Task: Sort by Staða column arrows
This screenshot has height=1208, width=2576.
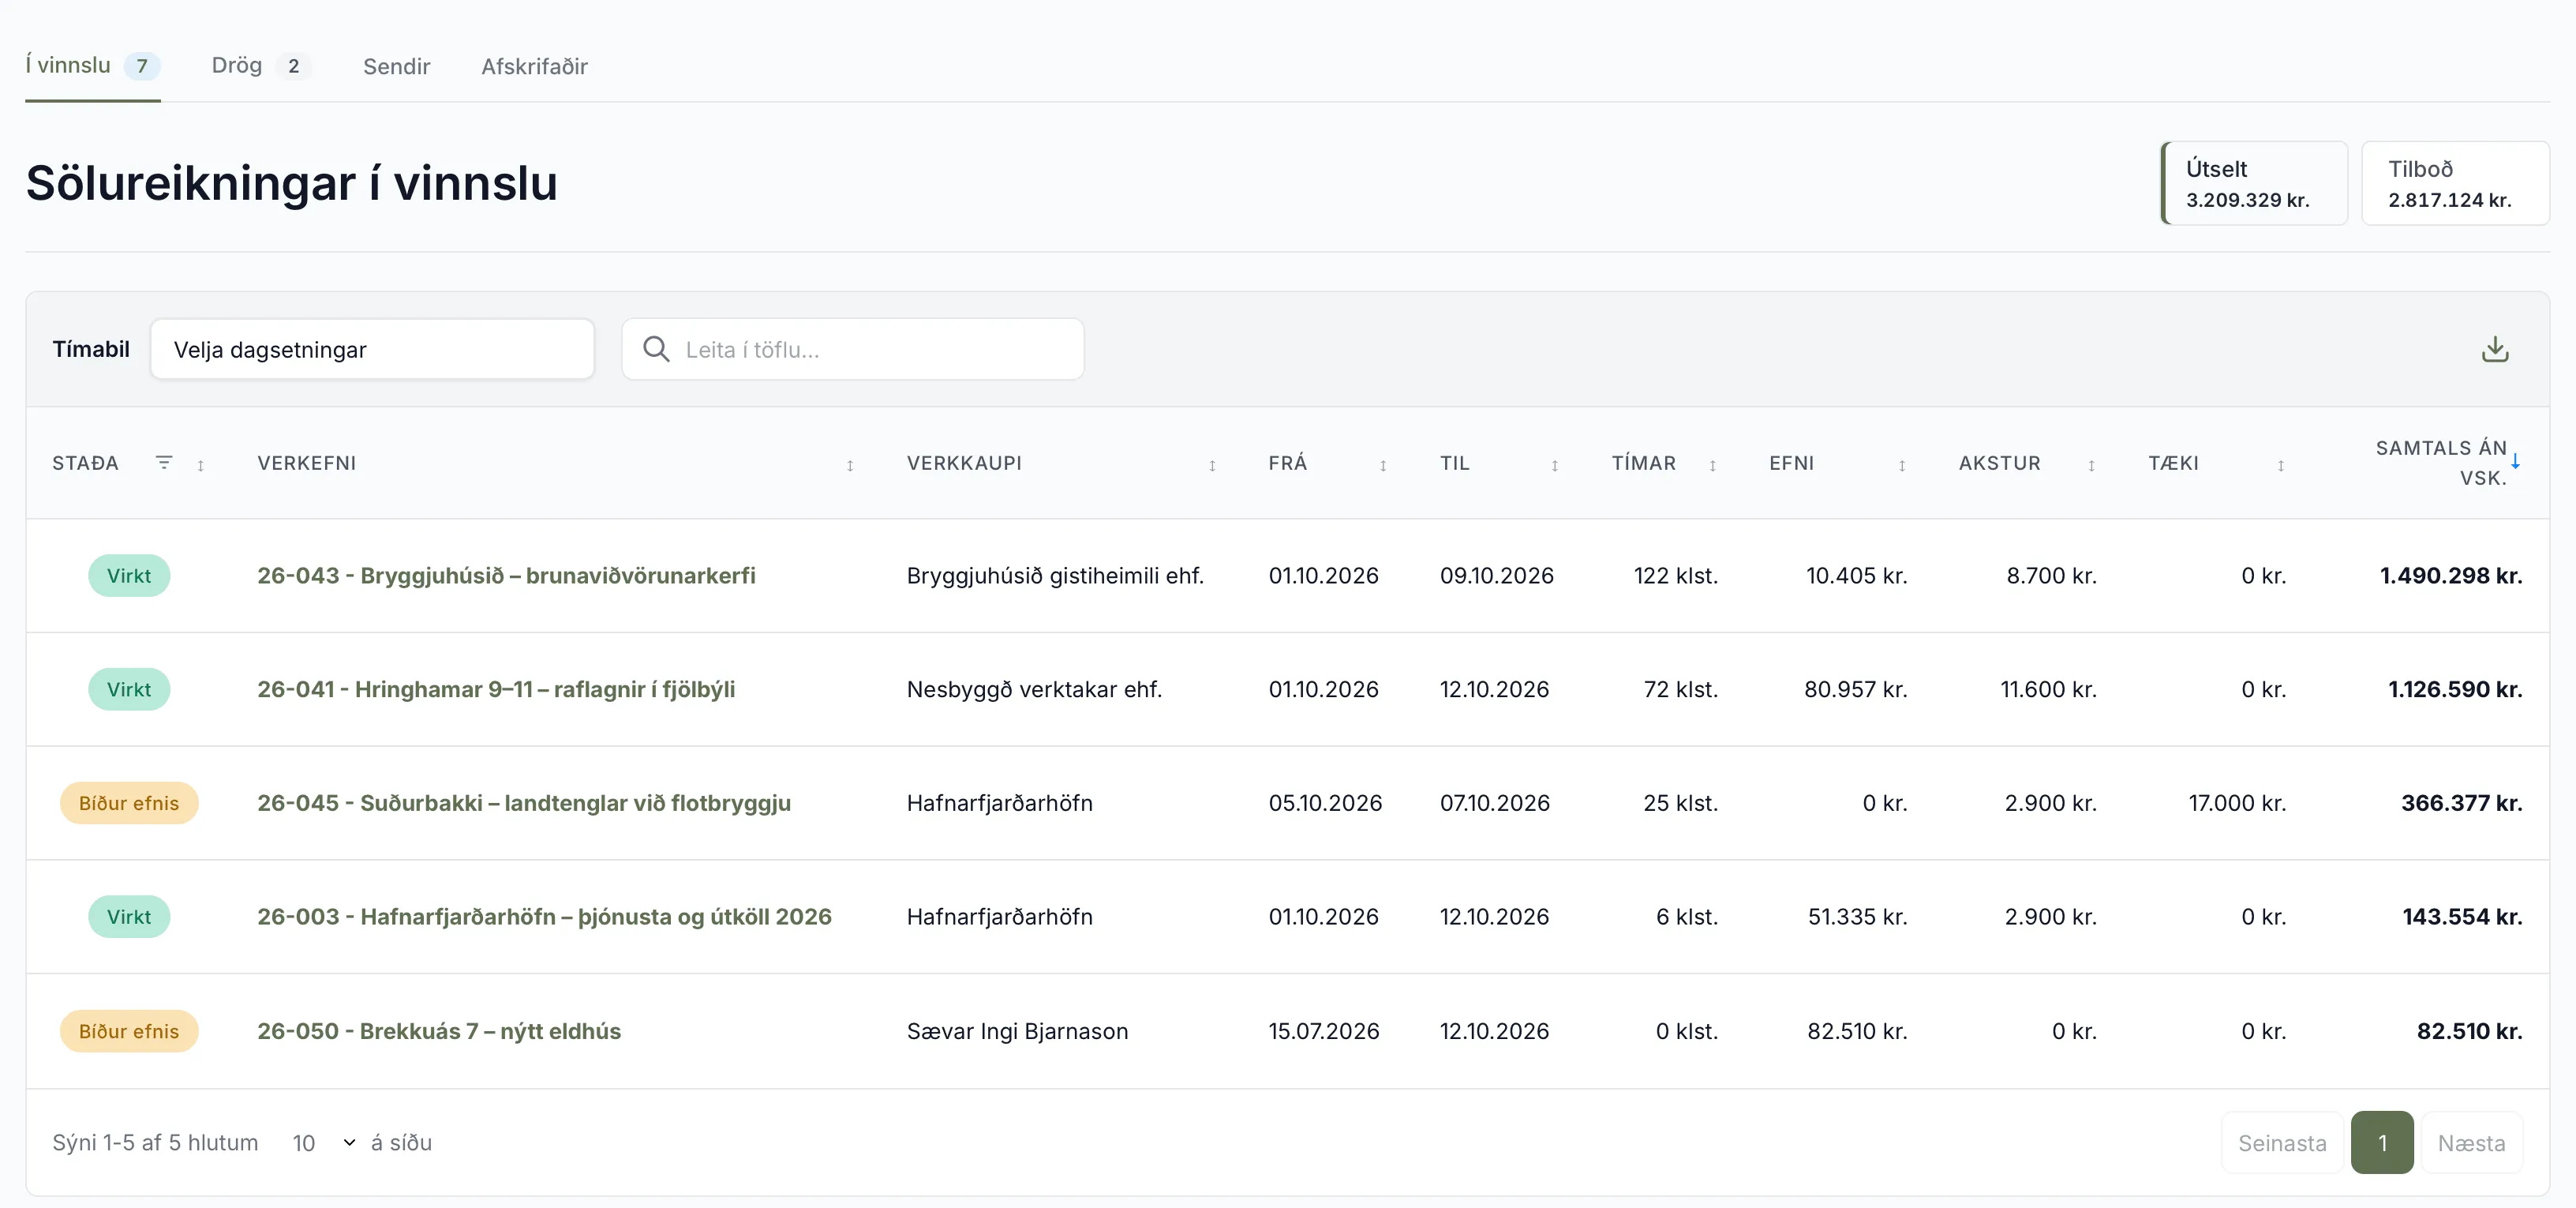Action: coord(201,465)
